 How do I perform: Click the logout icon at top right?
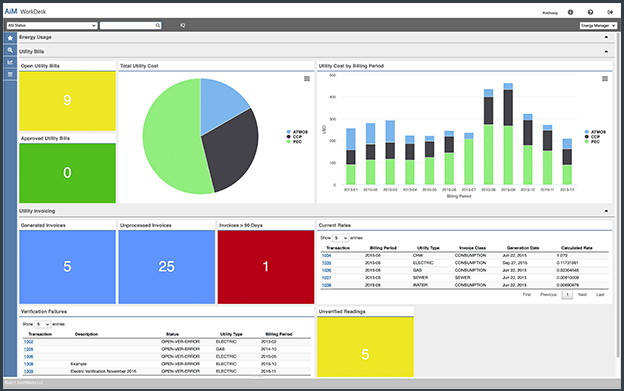click(610, 12)
